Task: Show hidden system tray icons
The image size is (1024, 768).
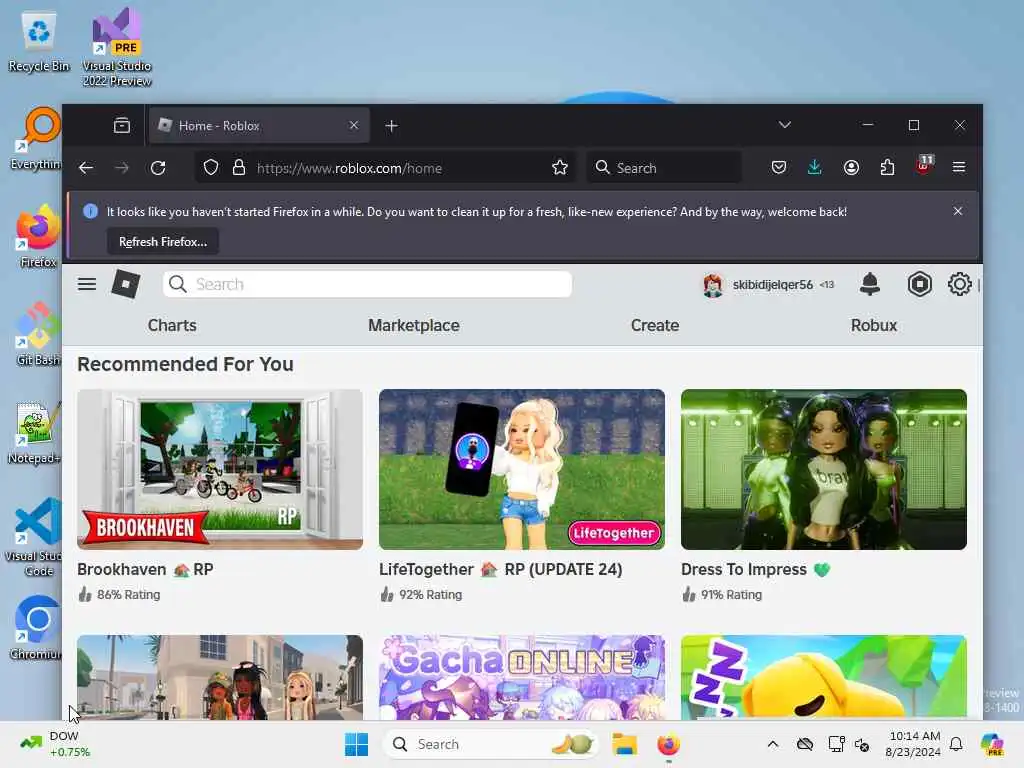Action: click(x=773, y=744)
